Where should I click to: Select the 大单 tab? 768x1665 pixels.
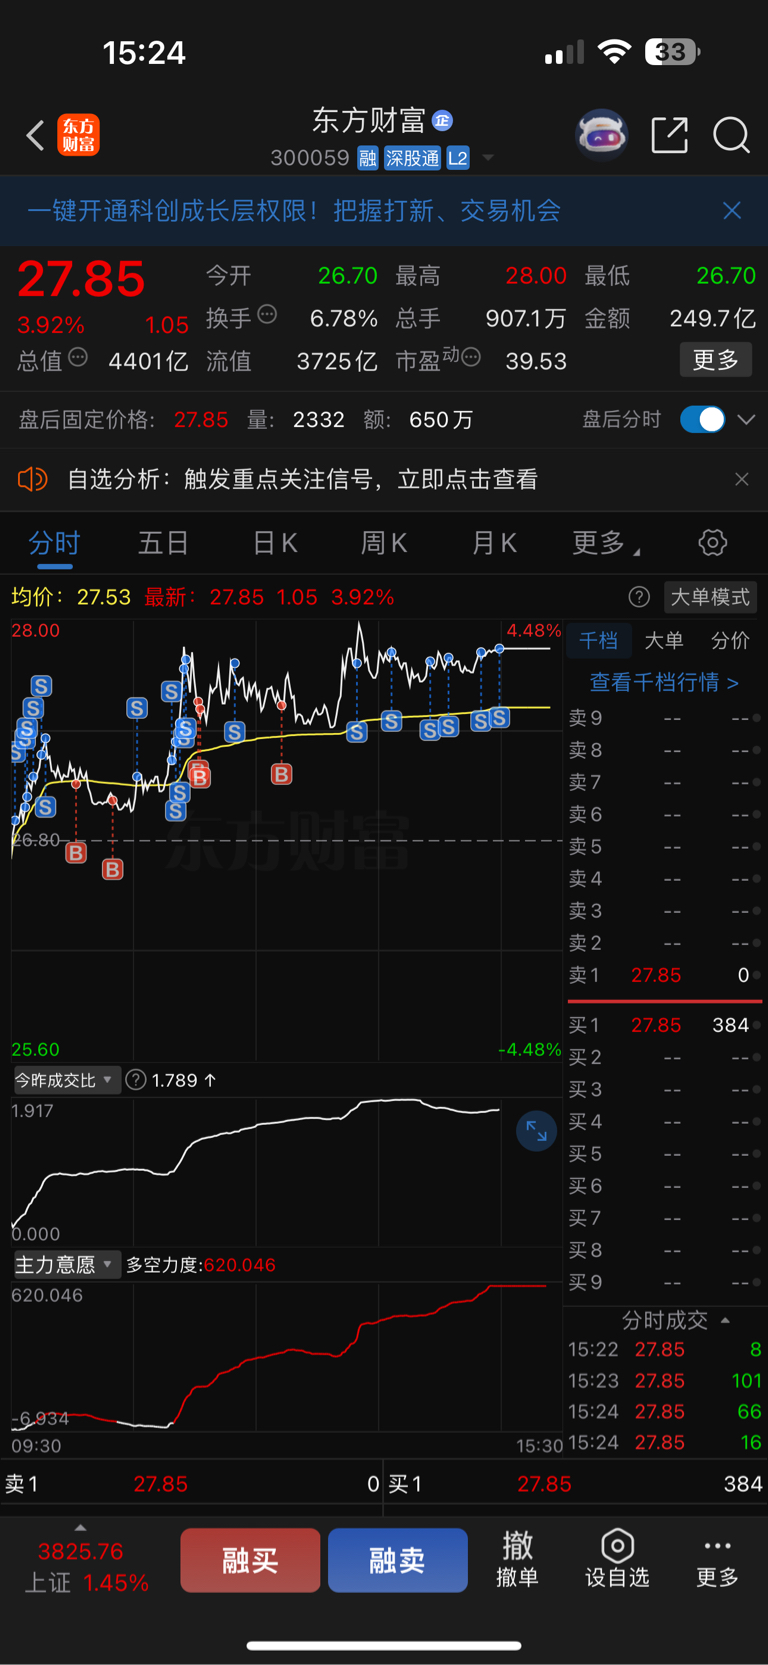[663, 640]
